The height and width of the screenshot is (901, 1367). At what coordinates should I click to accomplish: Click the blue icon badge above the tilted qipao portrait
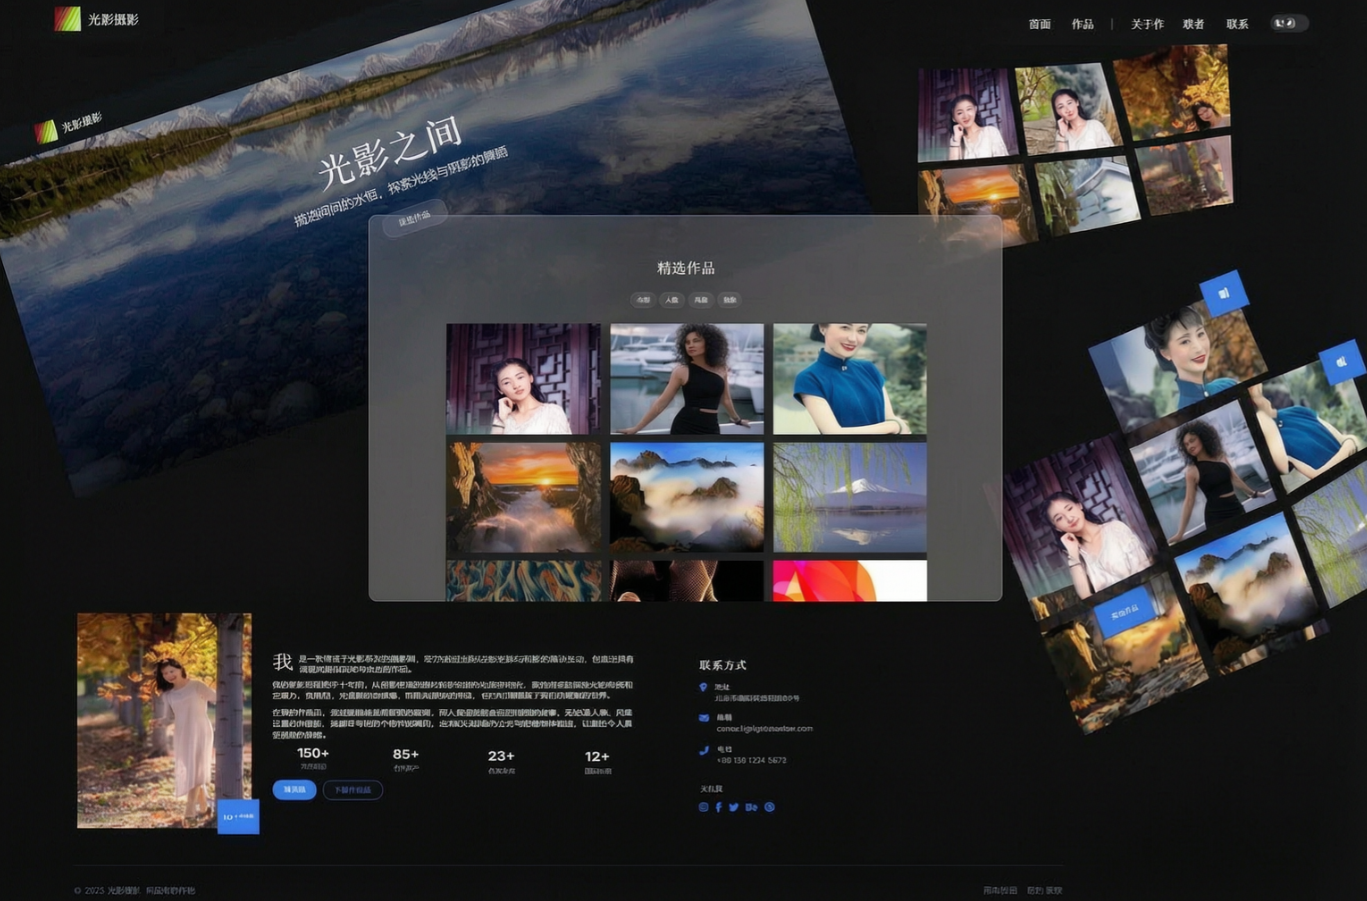[x=1224, y=293]
